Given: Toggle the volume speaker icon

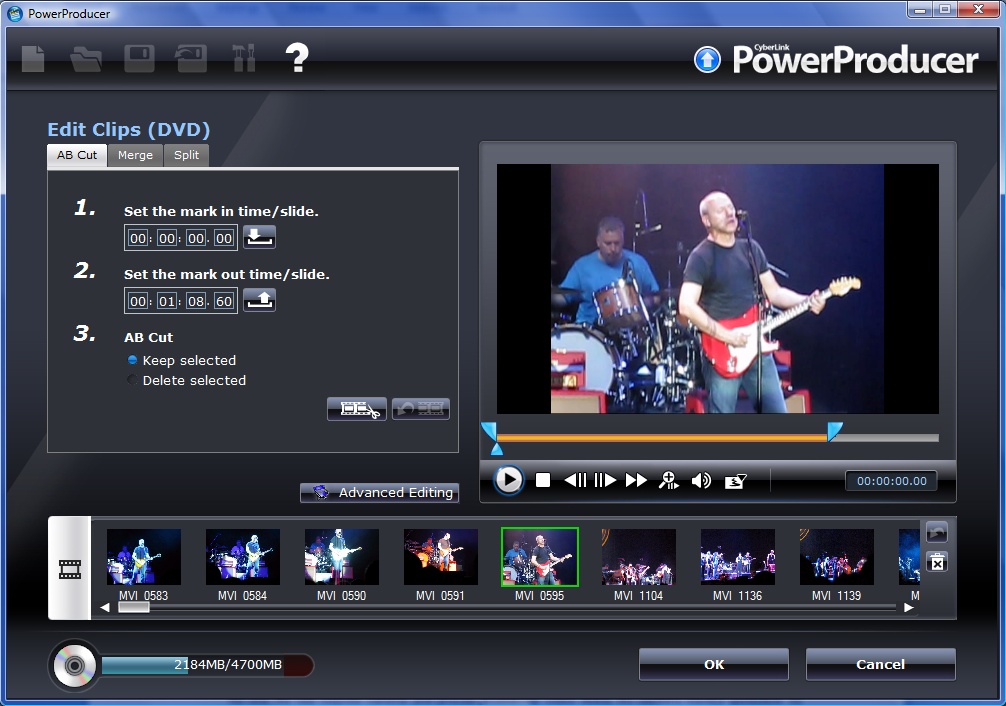Looking at the screenshot, I should point(701,480).
